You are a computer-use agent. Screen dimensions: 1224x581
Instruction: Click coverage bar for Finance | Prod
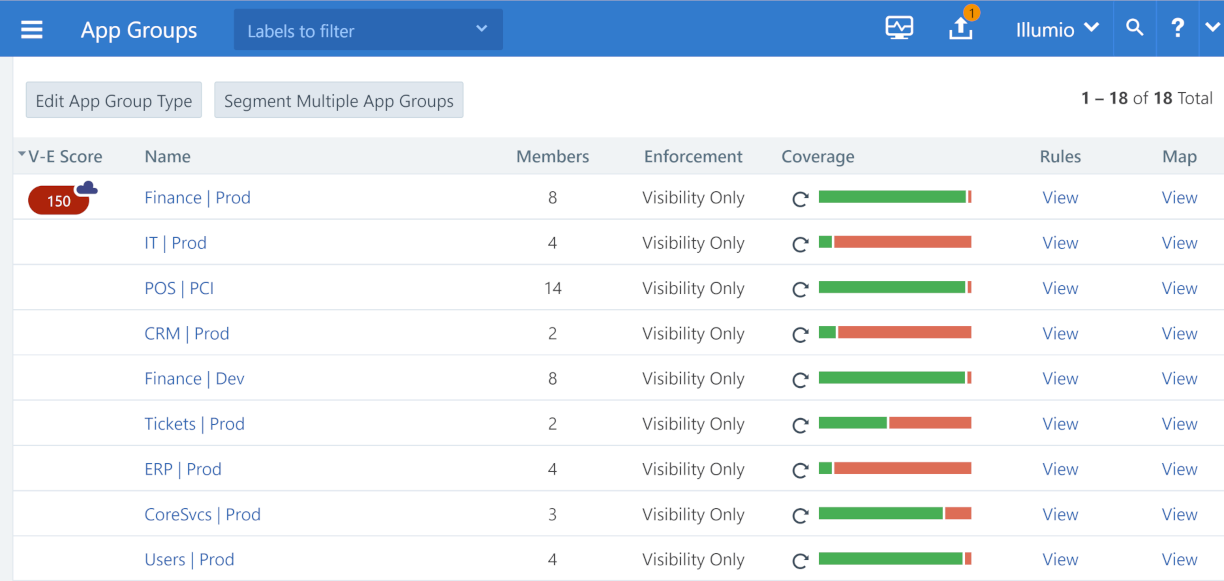[895, 197]
